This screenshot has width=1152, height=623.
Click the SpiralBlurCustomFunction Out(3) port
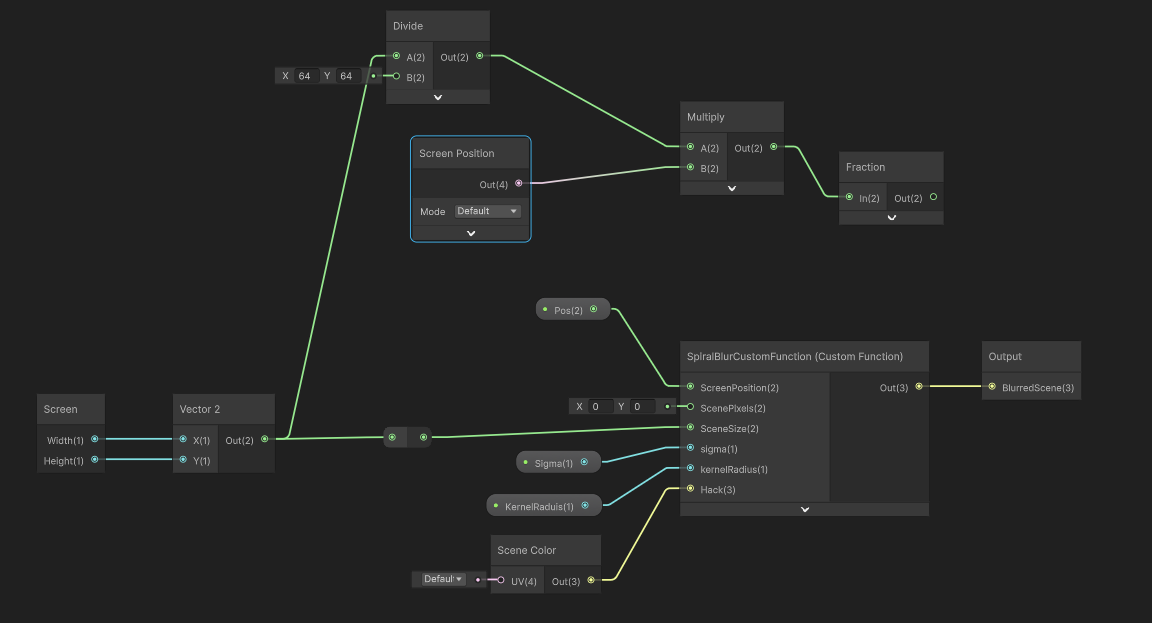coord(918,387)
